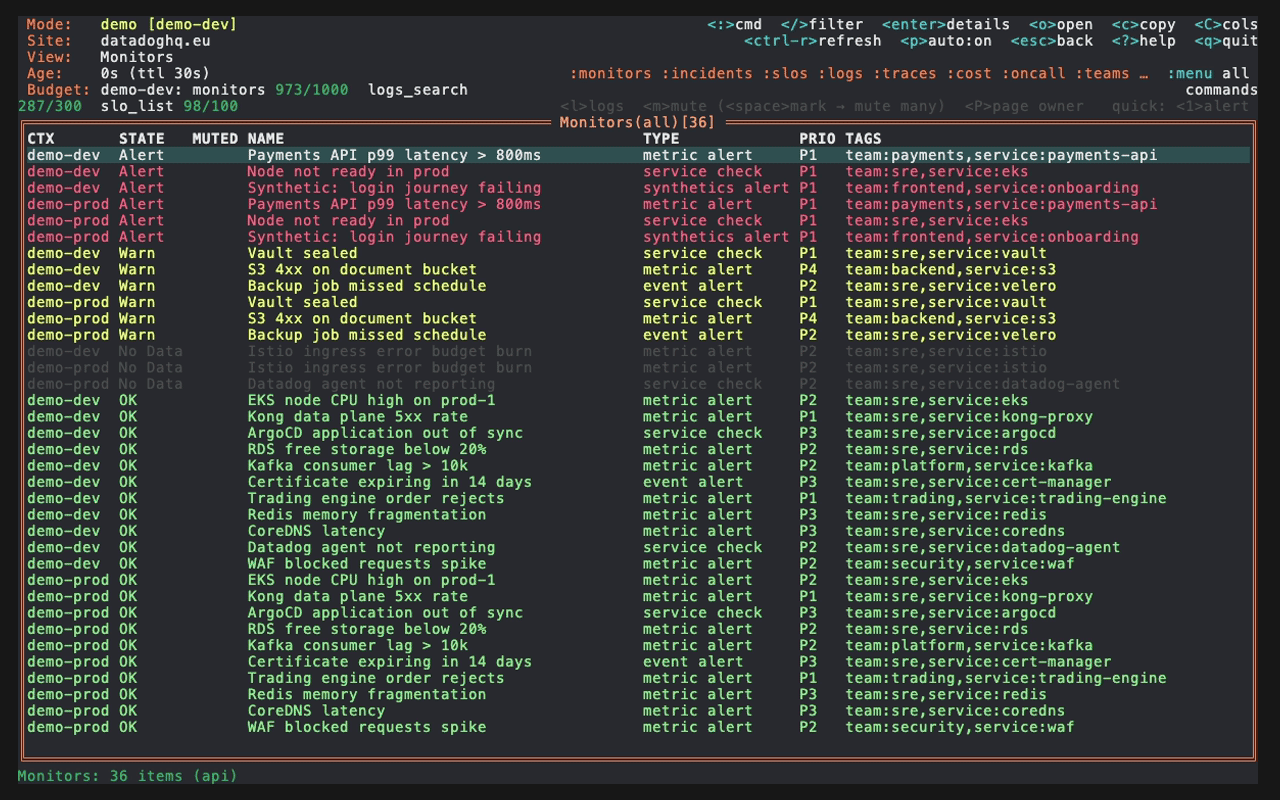Image resolution: width=1280 pixels, height=800 pixels.
Task: Click the <c>copy shortcut hint
Action: [1144, 24]
